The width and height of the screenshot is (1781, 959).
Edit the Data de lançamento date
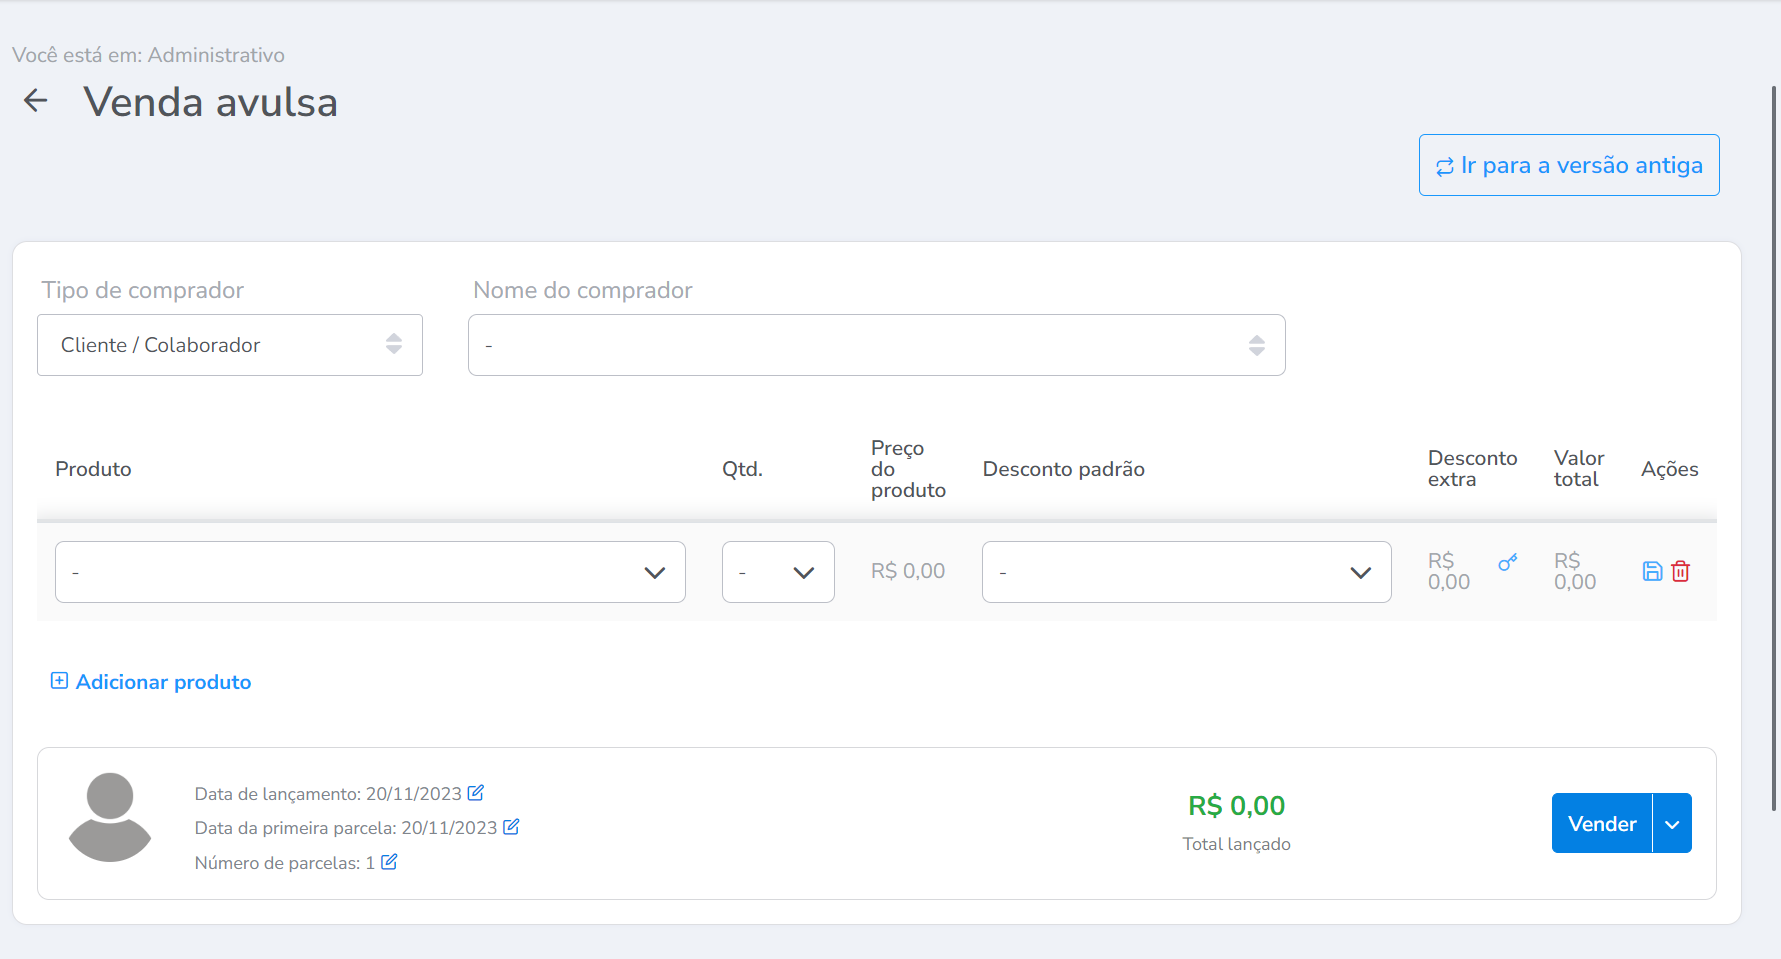pyautogui.click(x=476, y=793)
